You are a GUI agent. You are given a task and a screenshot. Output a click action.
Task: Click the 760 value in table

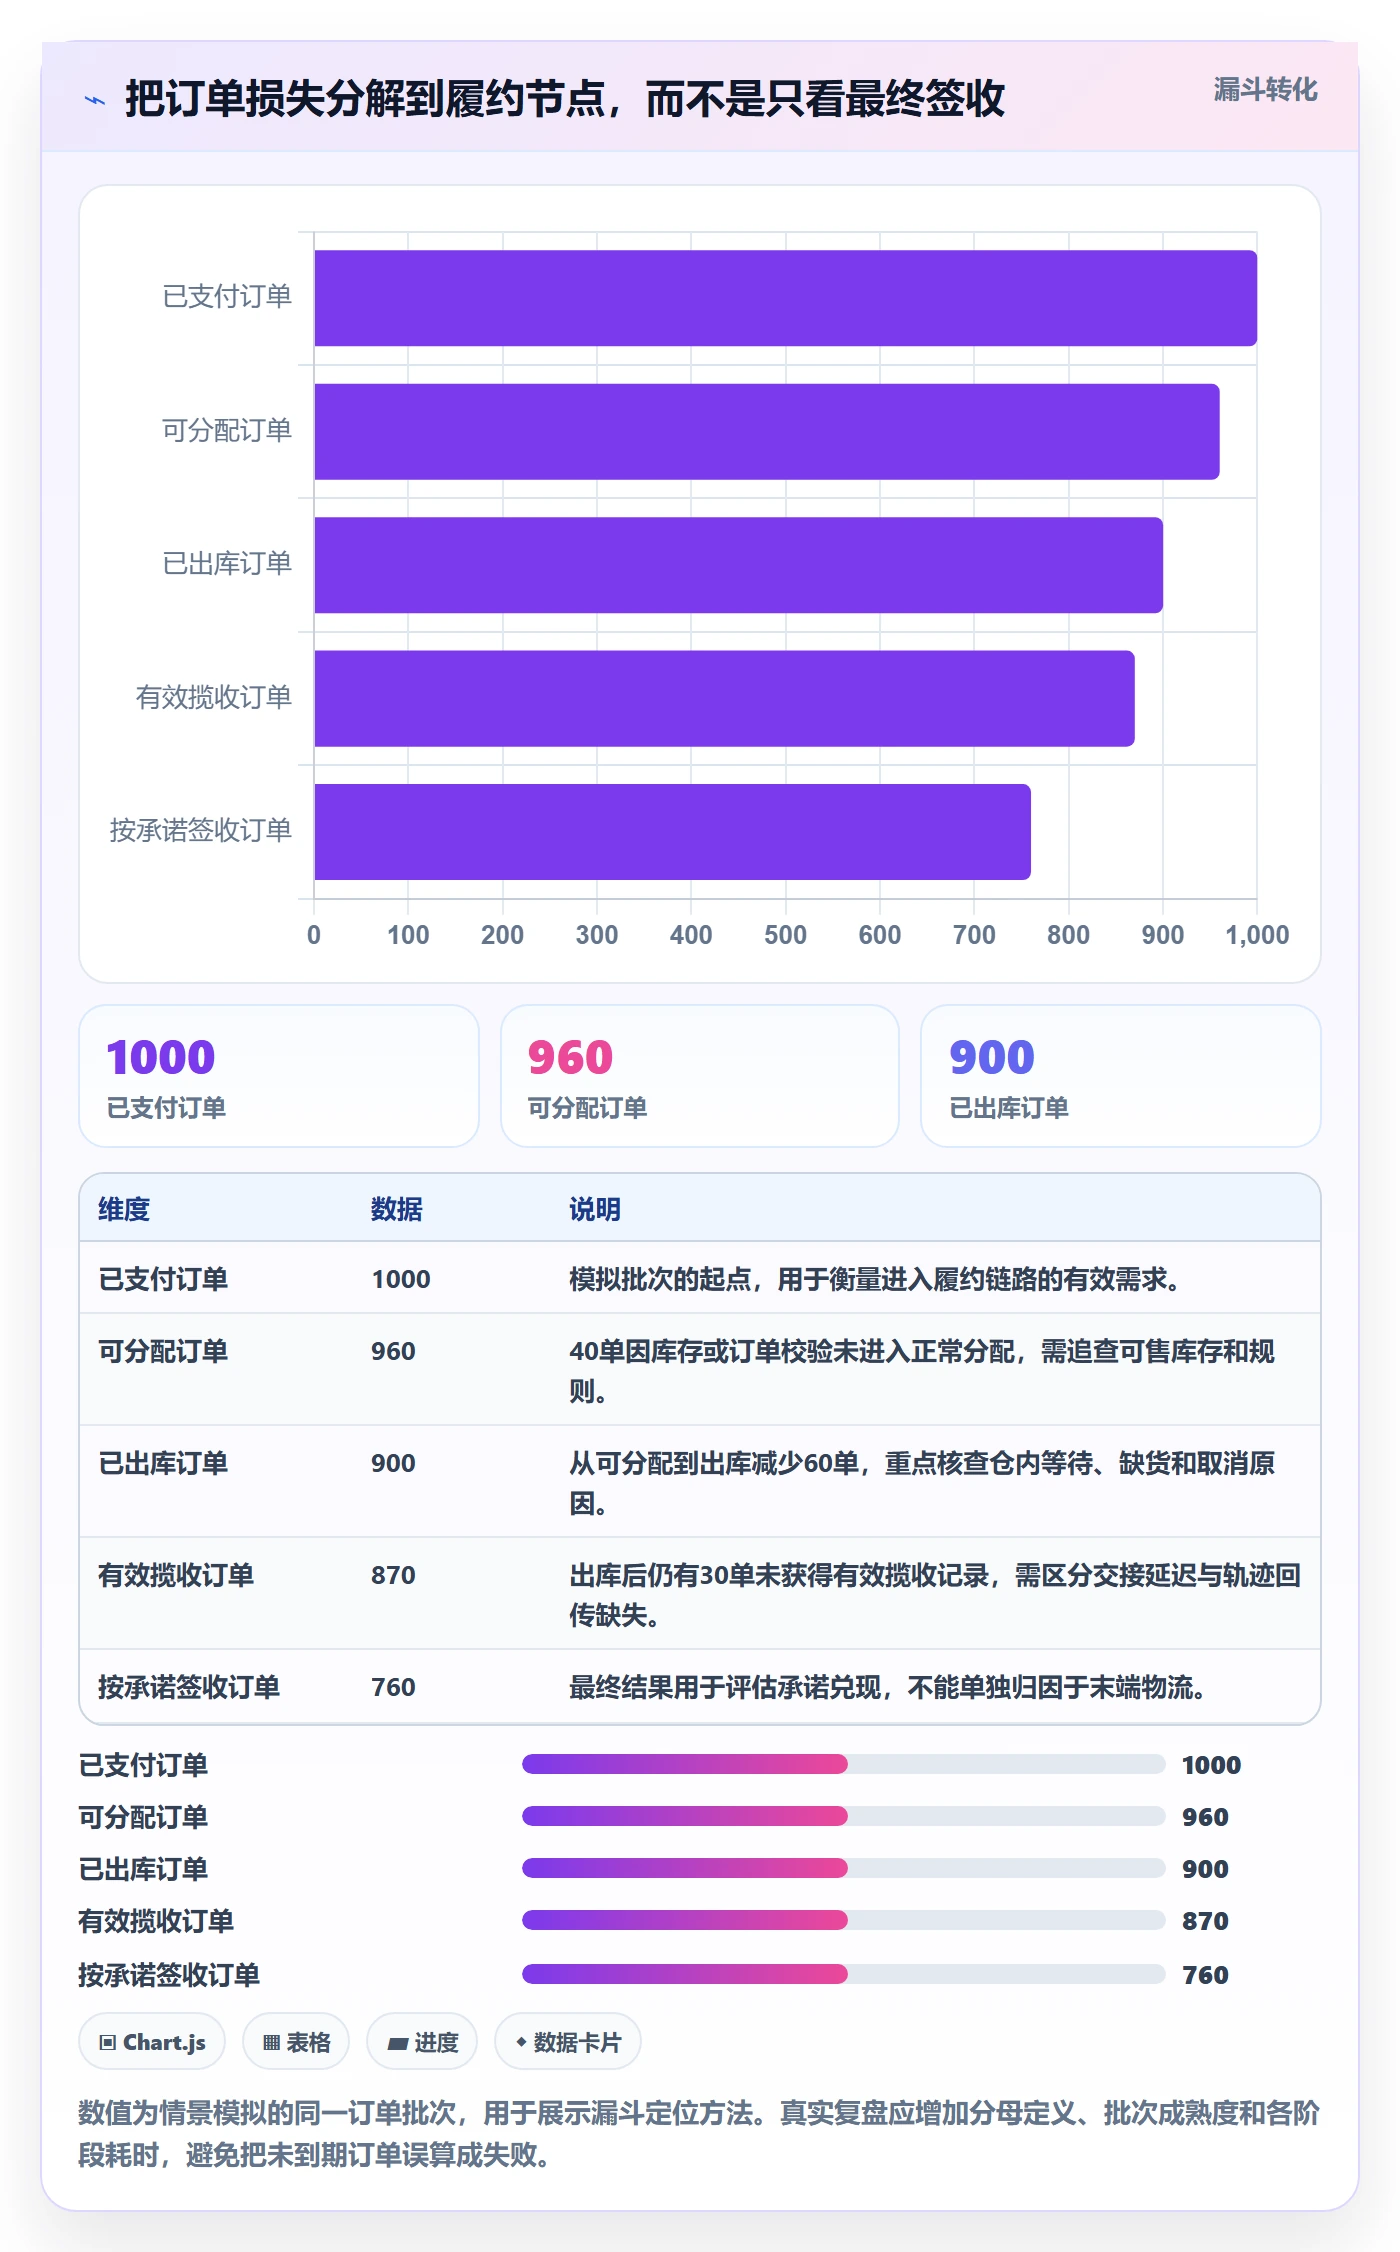click(x=393, y=1687)
